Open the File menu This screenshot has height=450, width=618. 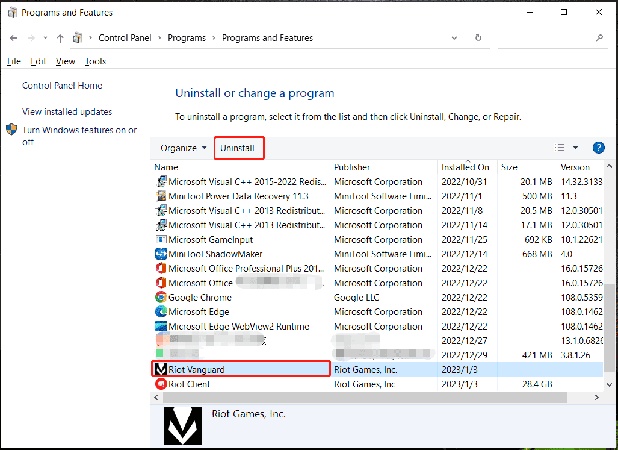[13, 61]
